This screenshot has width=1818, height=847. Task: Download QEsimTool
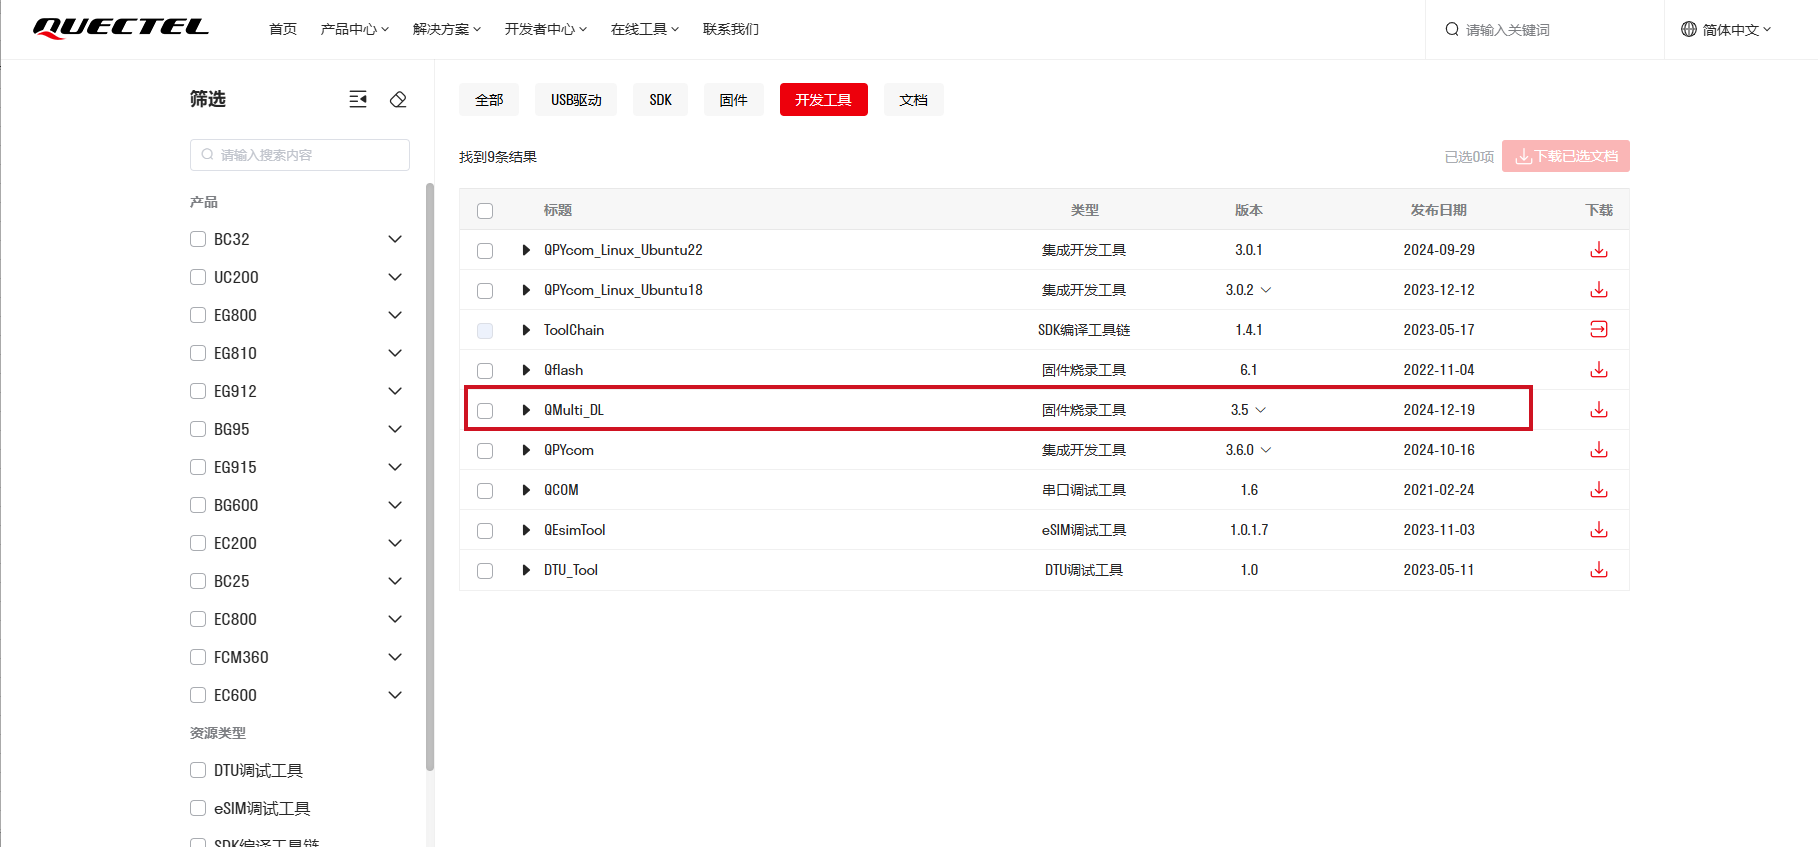1599,530
